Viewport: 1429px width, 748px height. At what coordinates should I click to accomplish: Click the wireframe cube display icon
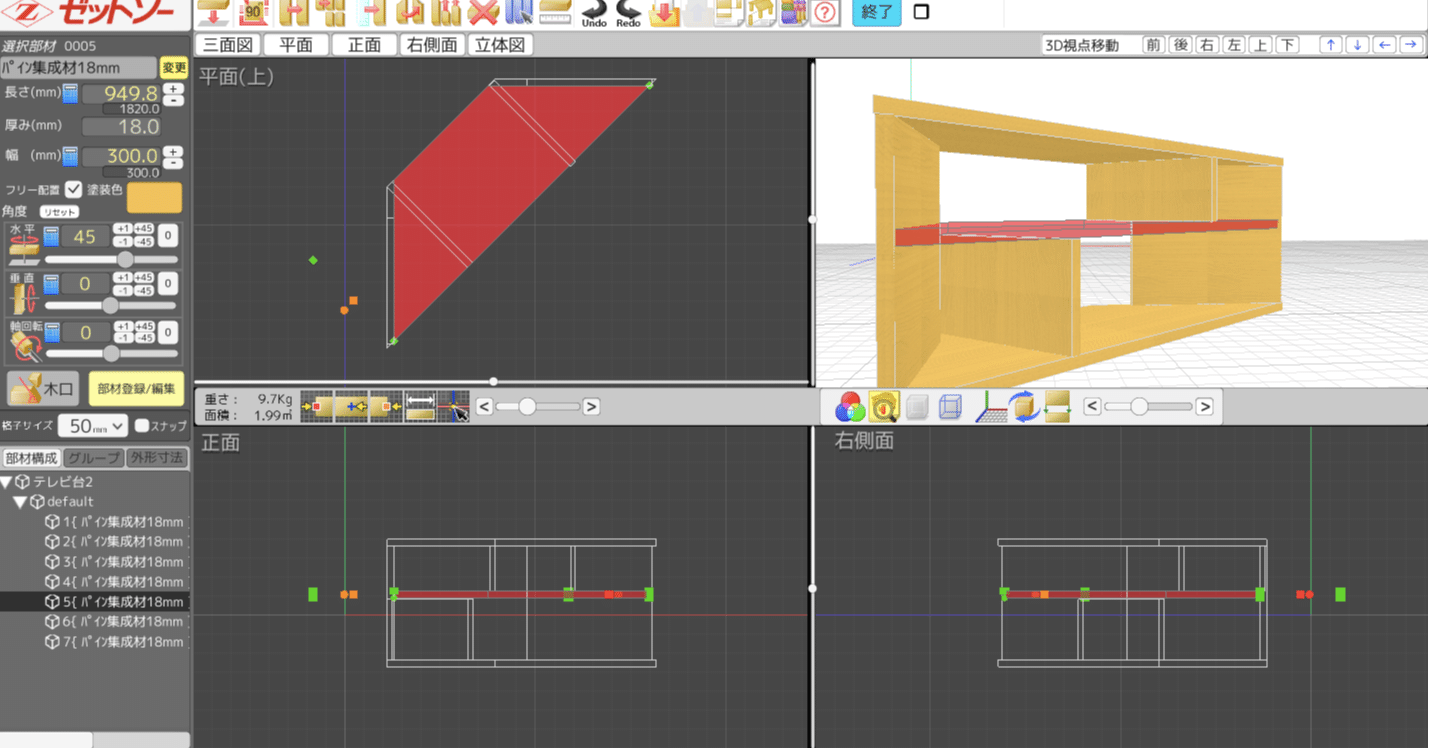tap(951, 406)
